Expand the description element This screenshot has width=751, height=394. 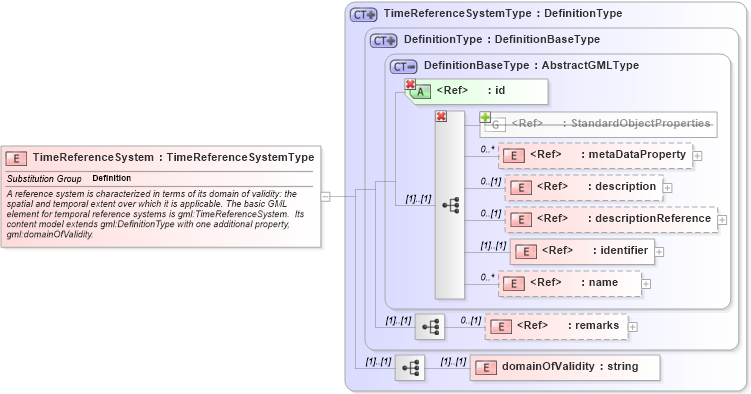coord(668,188)
